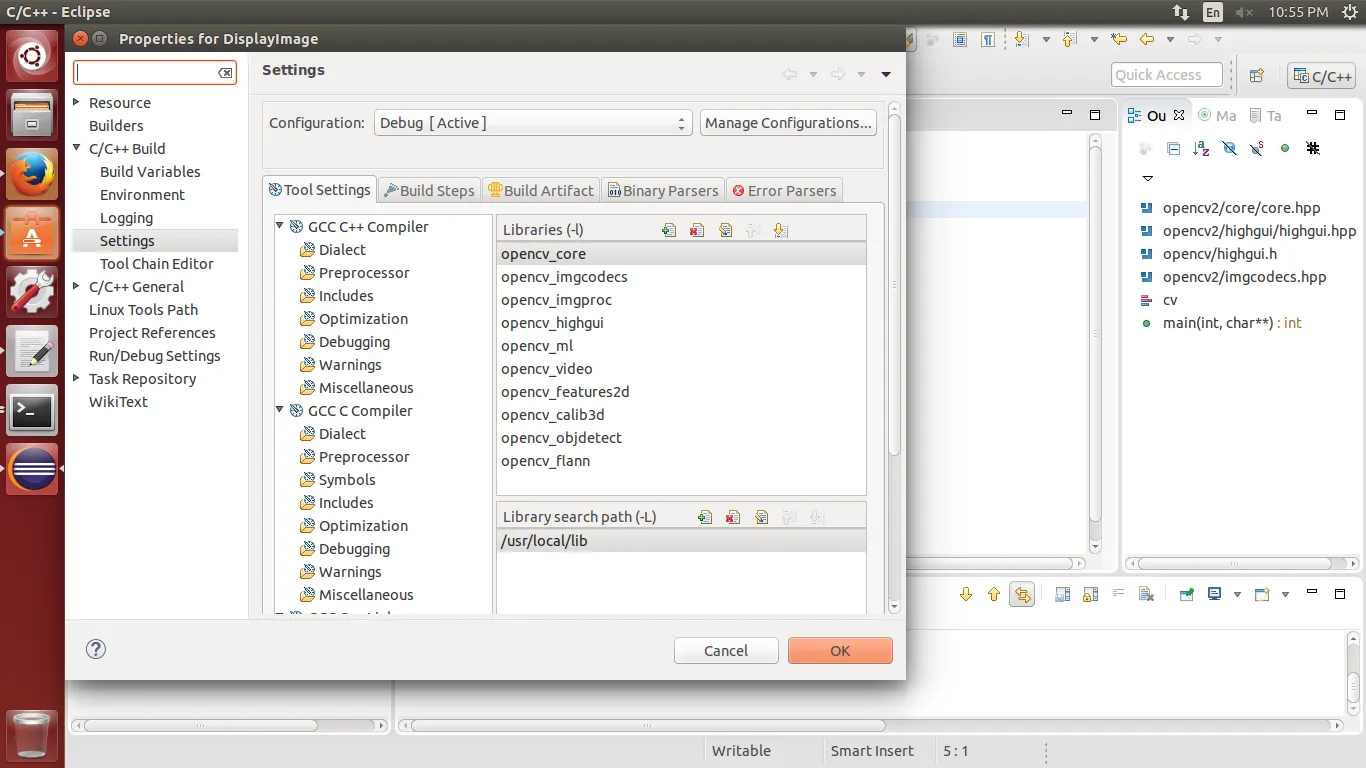Open the dialog help question-mark icon

tap(96, 649)
